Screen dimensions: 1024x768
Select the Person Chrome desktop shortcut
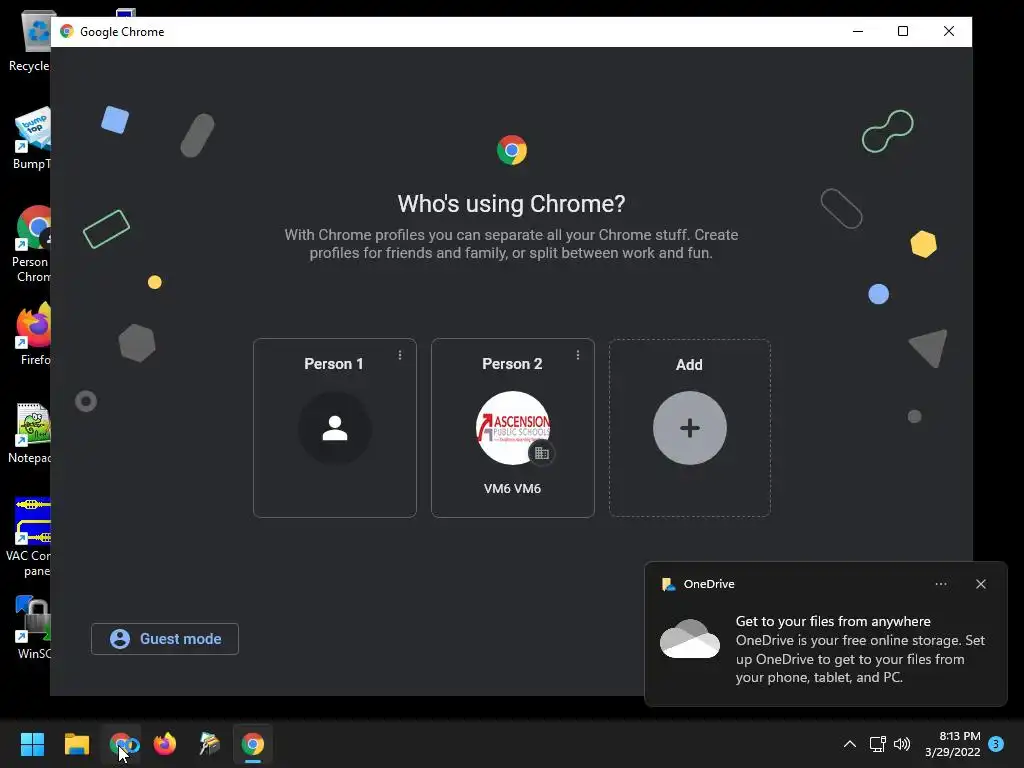click(31, 244)
